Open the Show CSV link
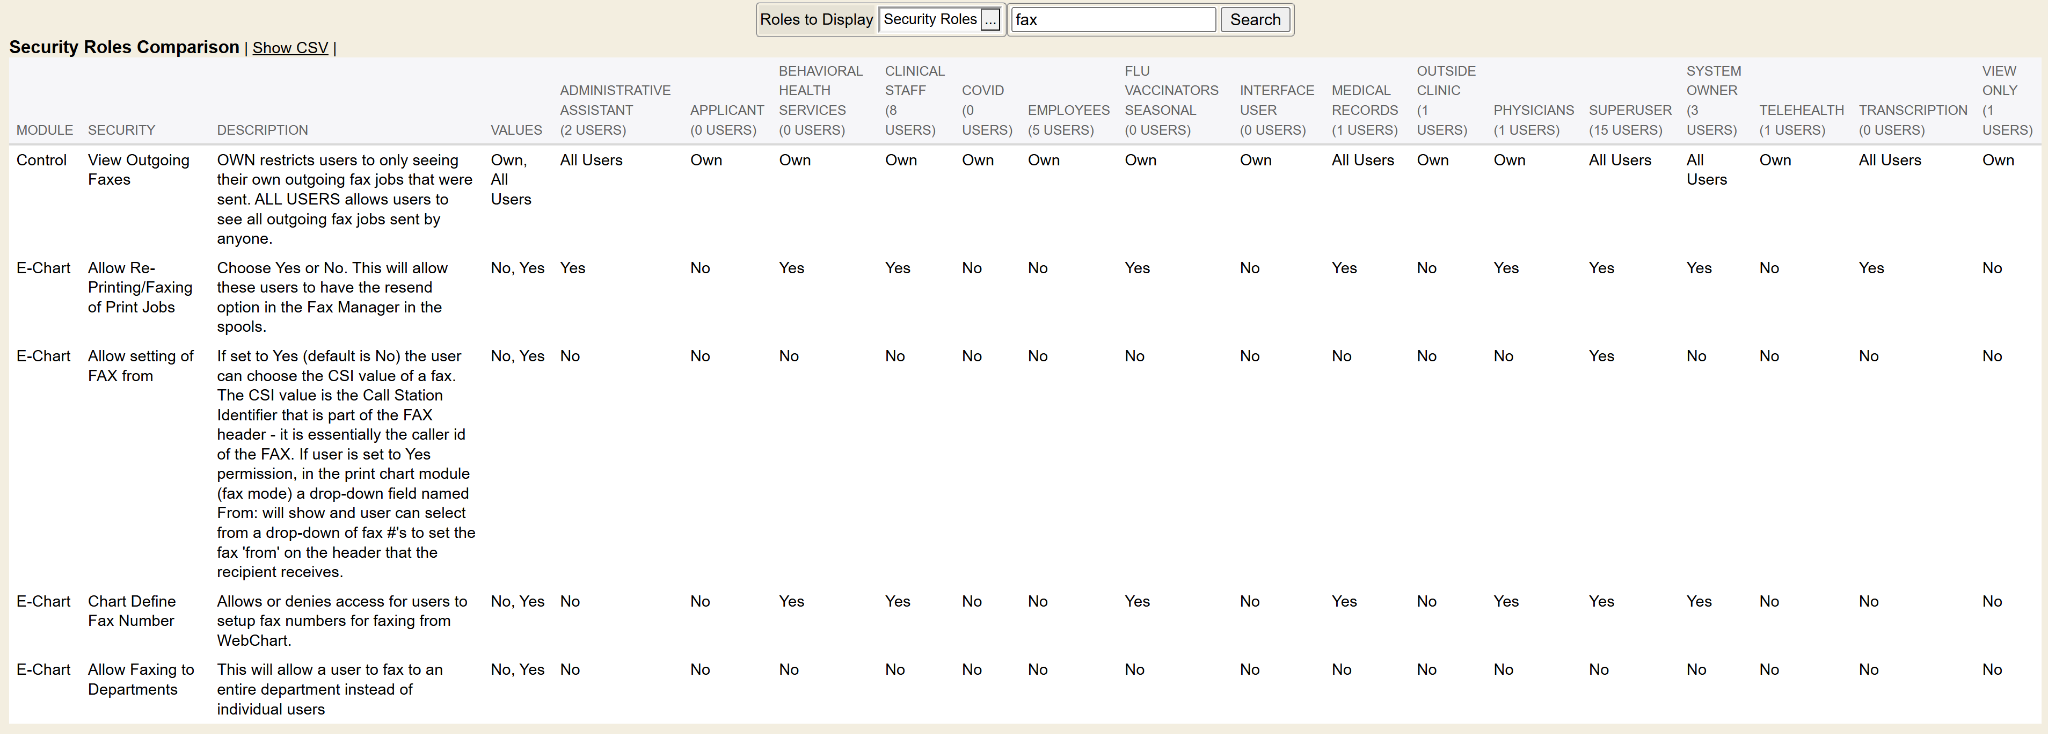The width and height of the screenshot is (2048, 734). coord(290,48)
